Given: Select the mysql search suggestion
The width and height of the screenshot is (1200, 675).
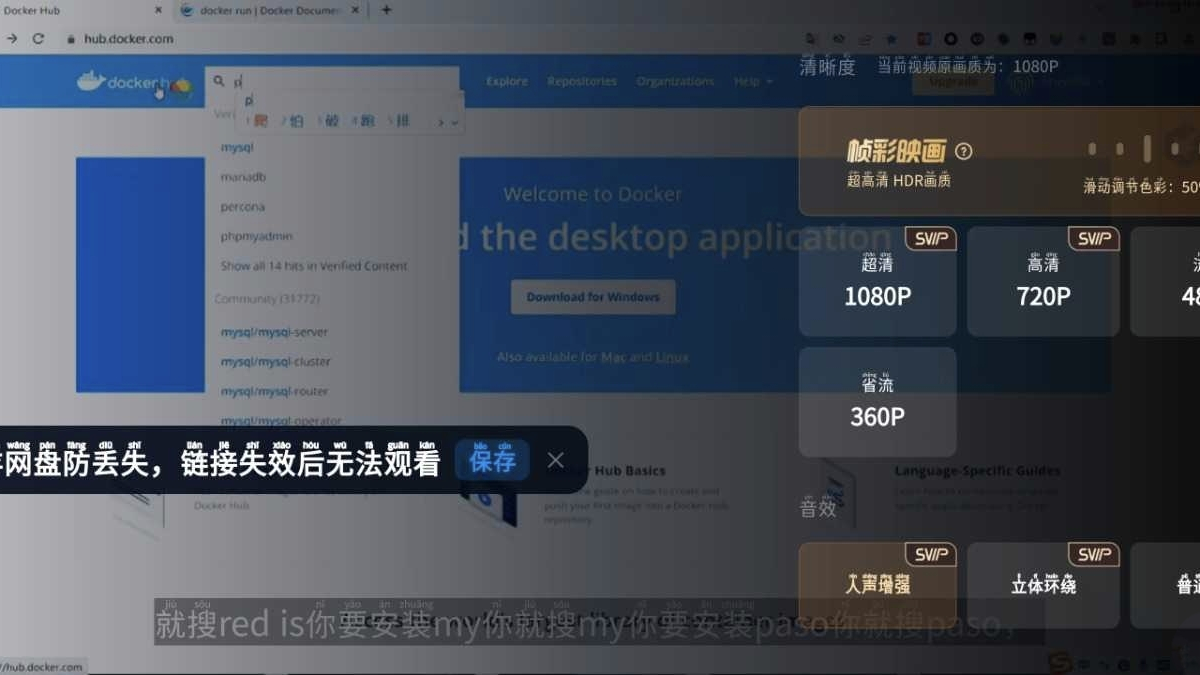Looking at the screenshot, I should [x=237, y=147].
